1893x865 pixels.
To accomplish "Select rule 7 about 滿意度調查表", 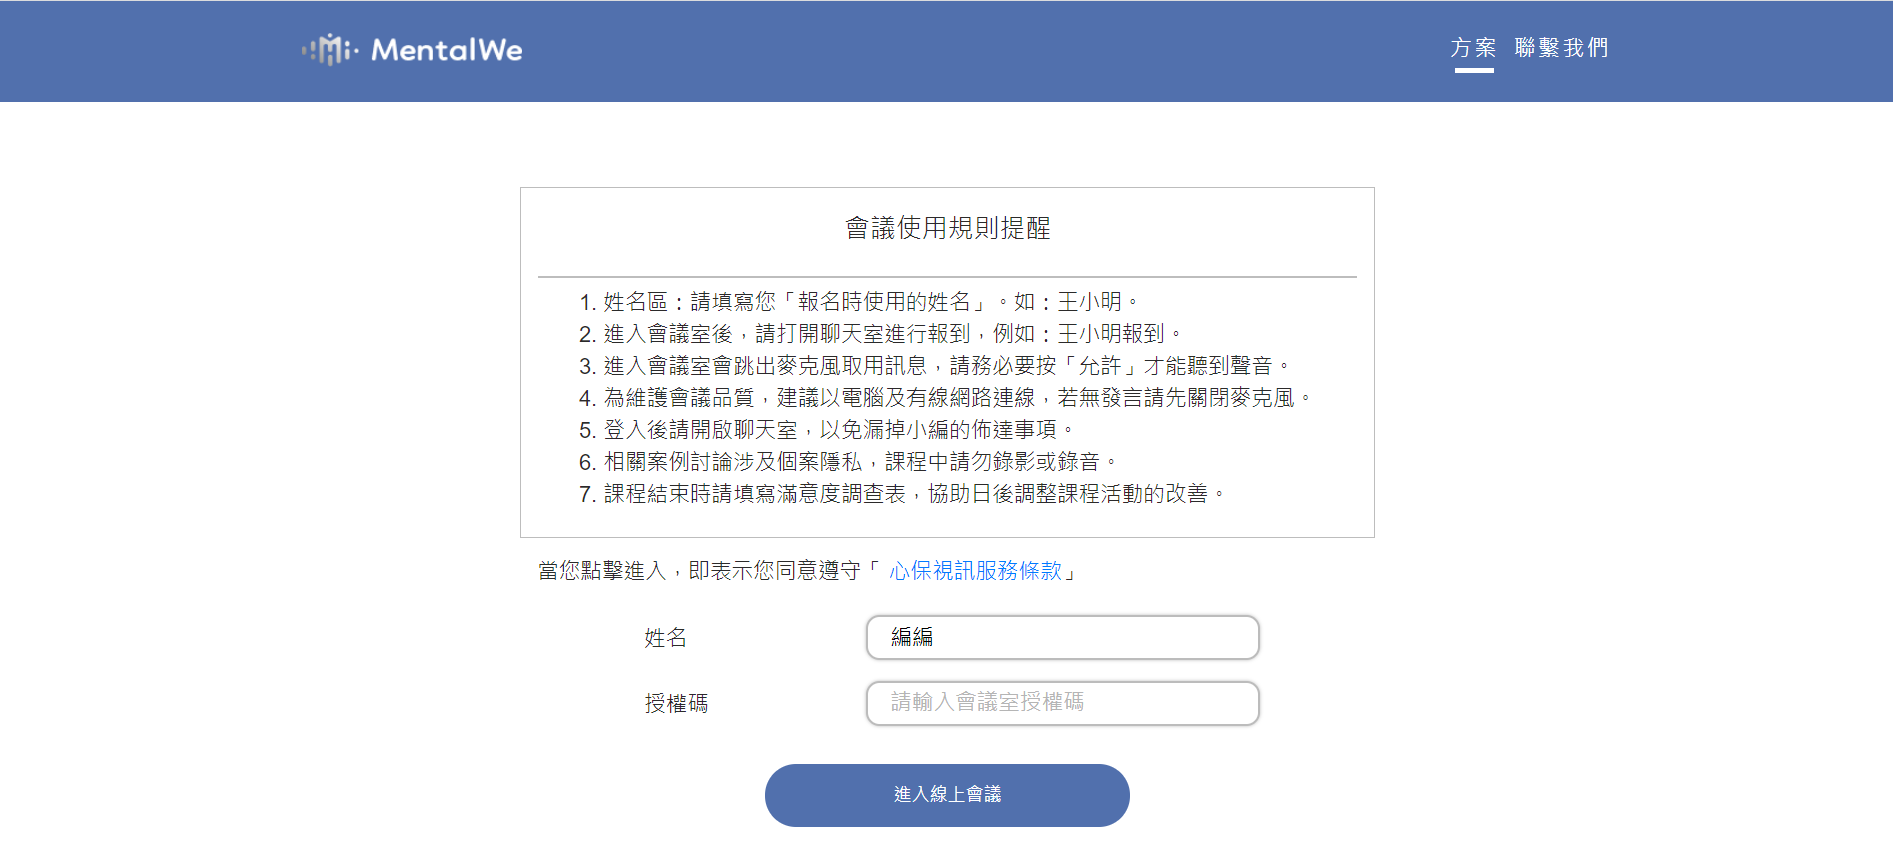I will [x=902, y=494].
